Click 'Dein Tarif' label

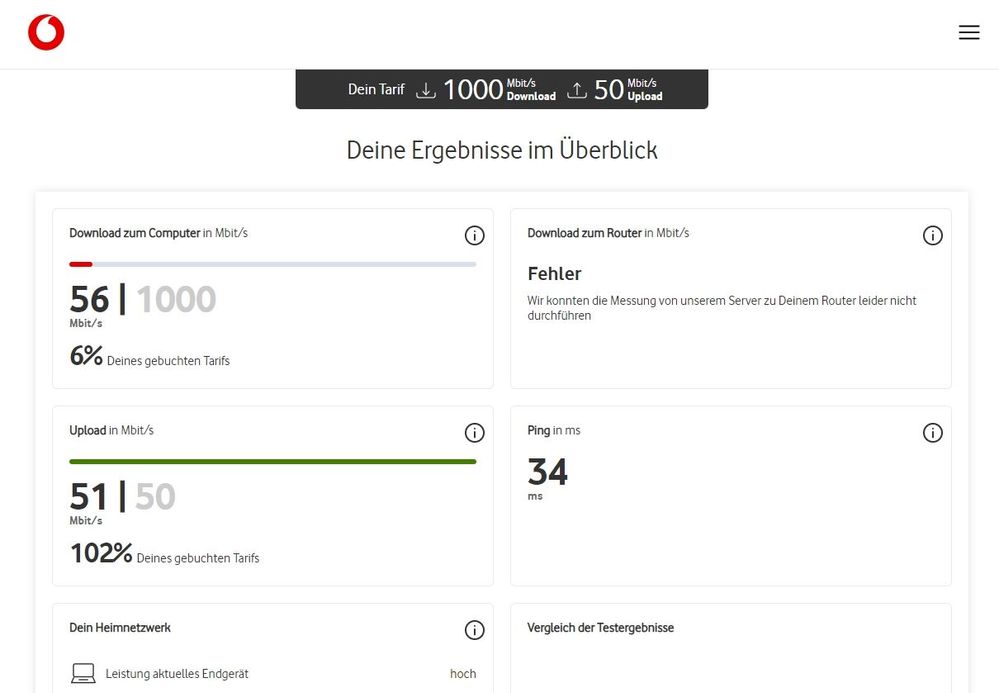(376, 89)
